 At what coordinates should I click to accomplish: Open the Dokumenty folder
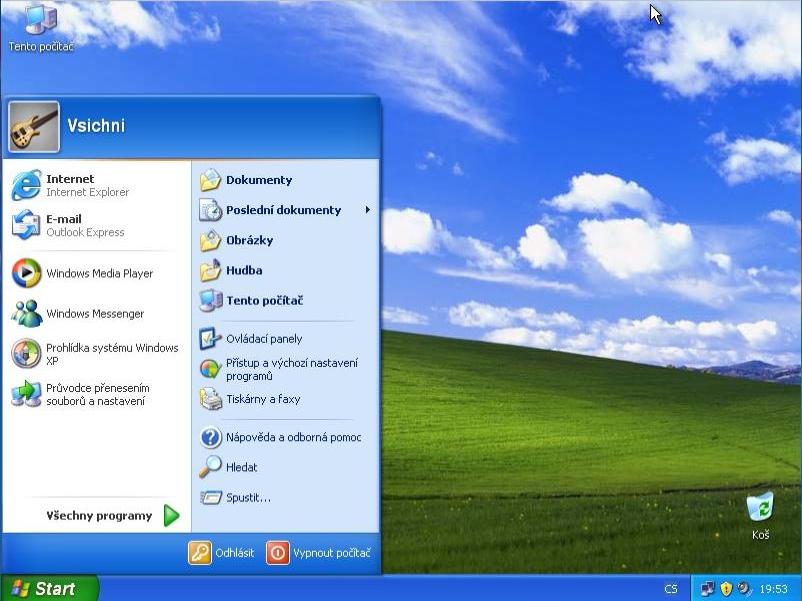(x=286, y=180)
